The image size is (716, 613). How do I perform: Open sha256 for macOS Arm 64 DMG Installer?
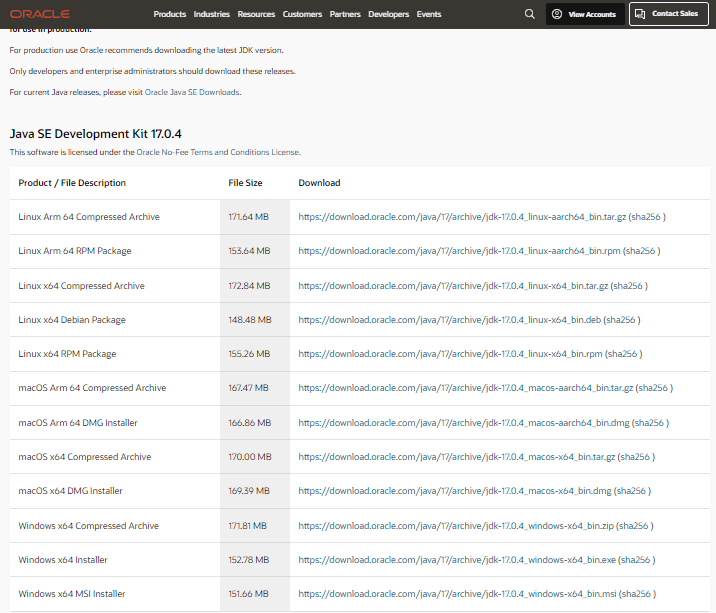point(649,423)
